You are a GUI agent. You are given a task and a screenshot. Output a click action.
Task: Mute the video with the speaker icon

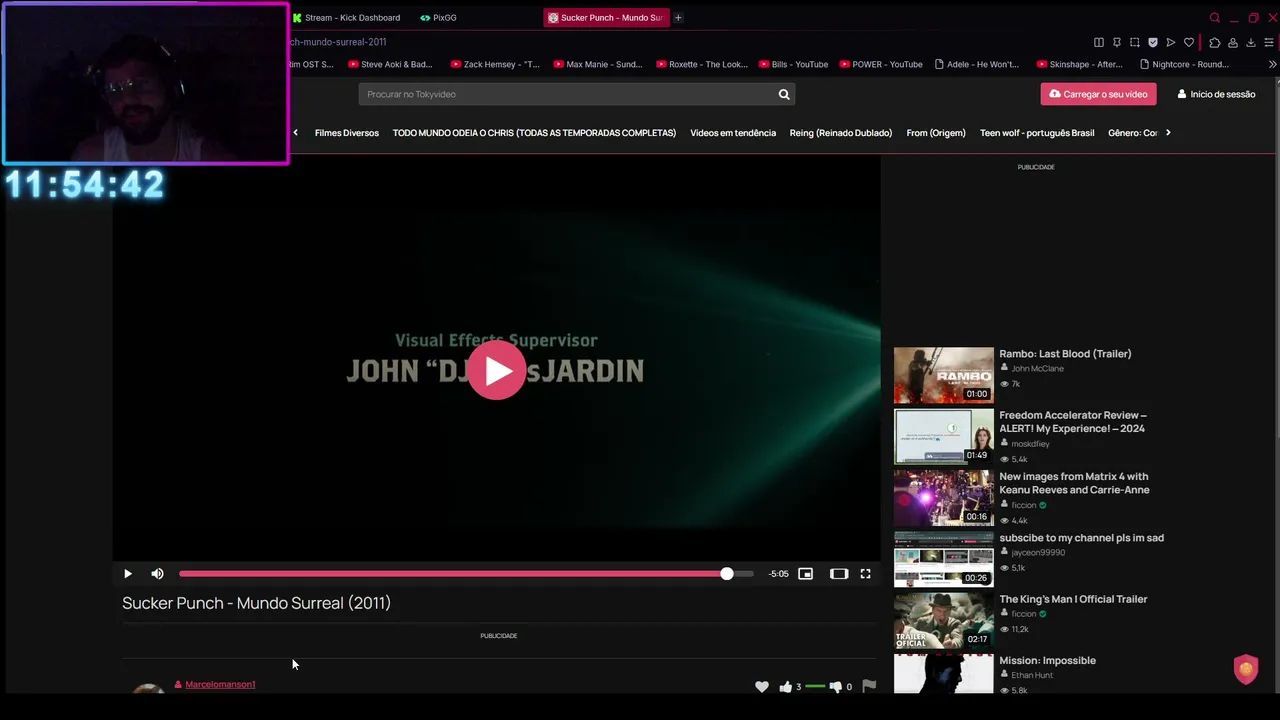(x=157, y=574)
